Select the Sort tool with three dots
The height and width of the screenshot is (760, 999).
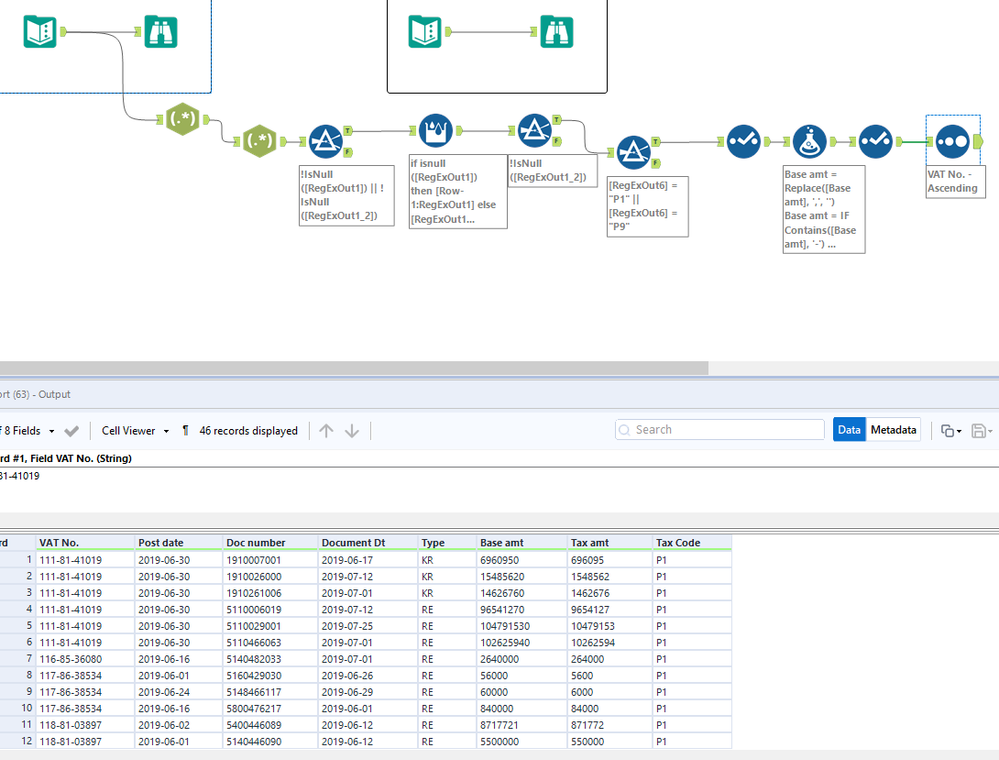tap(952, 141)
